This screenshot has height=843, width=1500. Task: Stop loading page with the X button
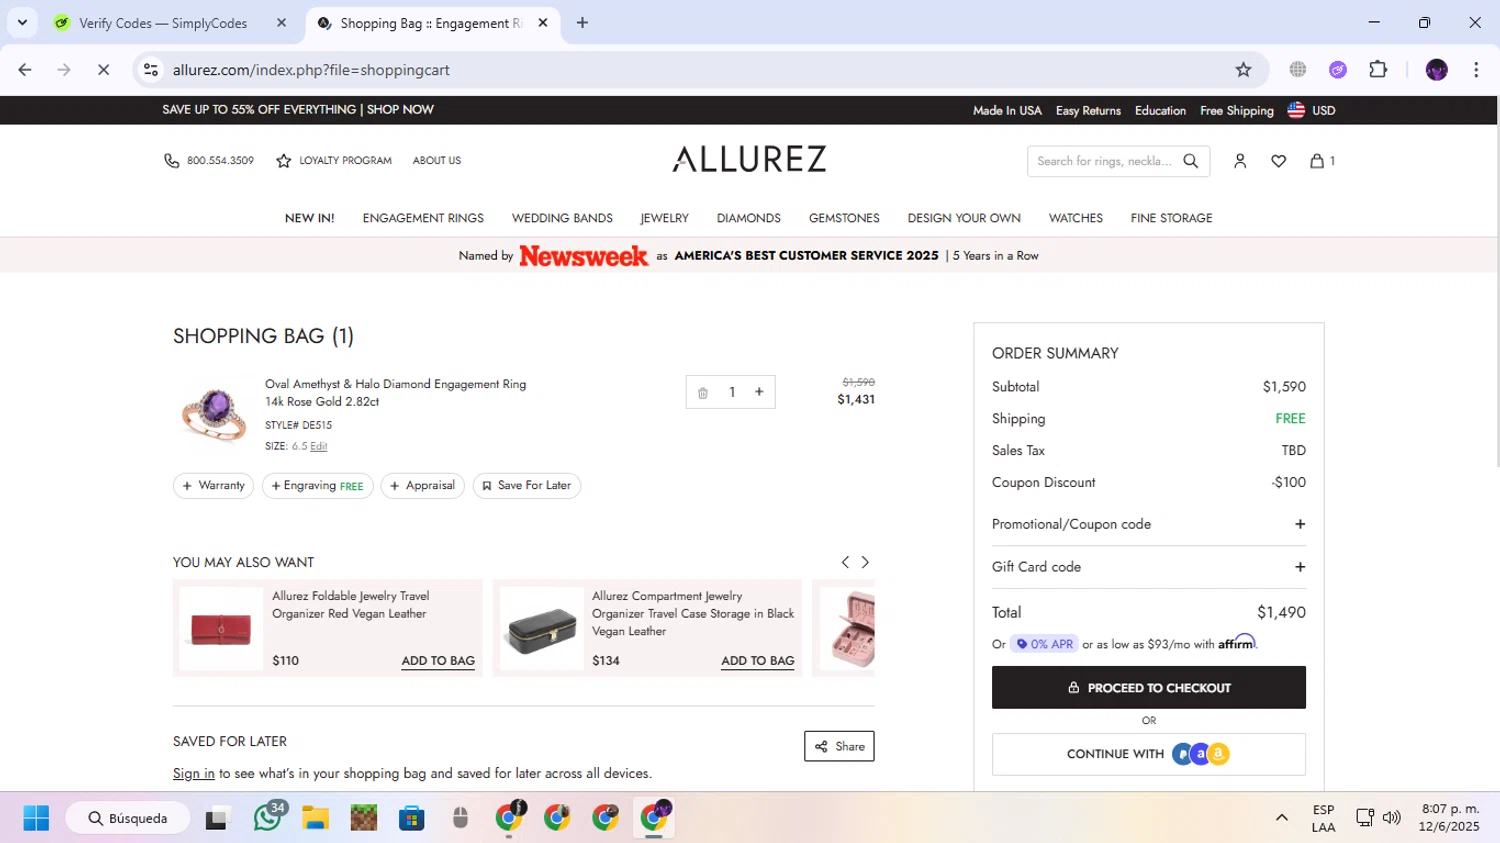point(103,70)
